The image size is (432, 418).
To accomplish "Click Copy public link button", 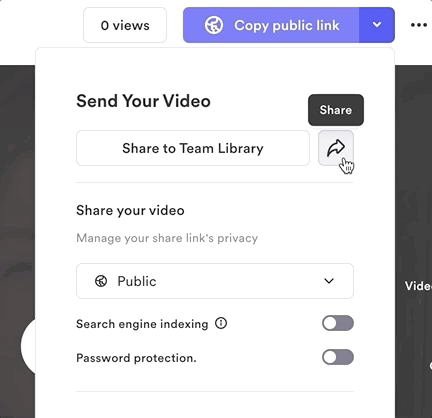I will [x=271, y=25].
